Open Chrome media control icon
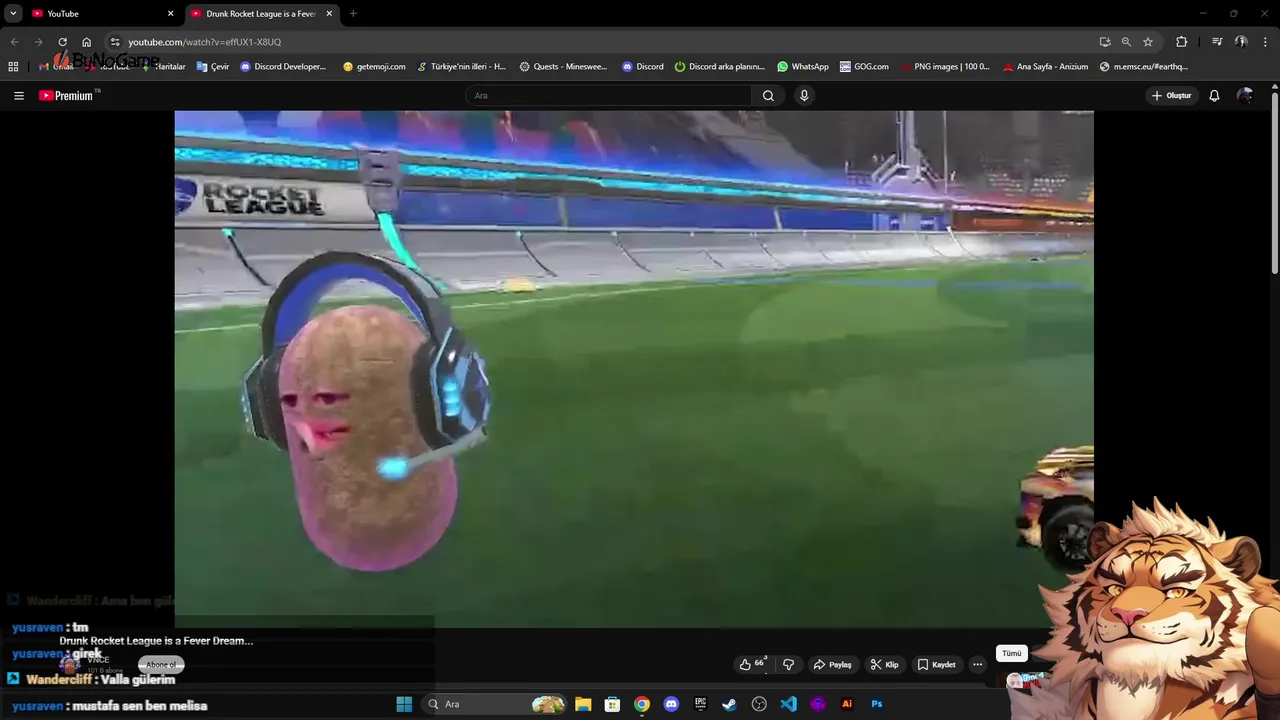Screen dimensions: 1280x720 (1217, 42)
